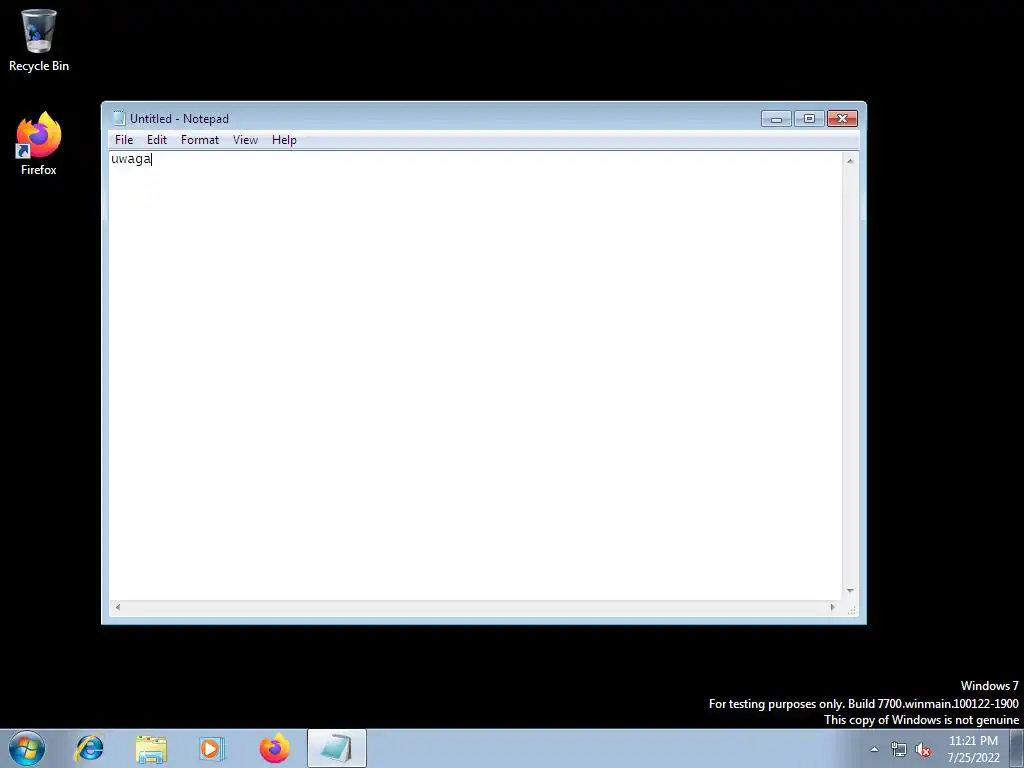Open the Recycle Bin desktop icon
This screenshot has width=1024, height=768.
click(39, 40)
